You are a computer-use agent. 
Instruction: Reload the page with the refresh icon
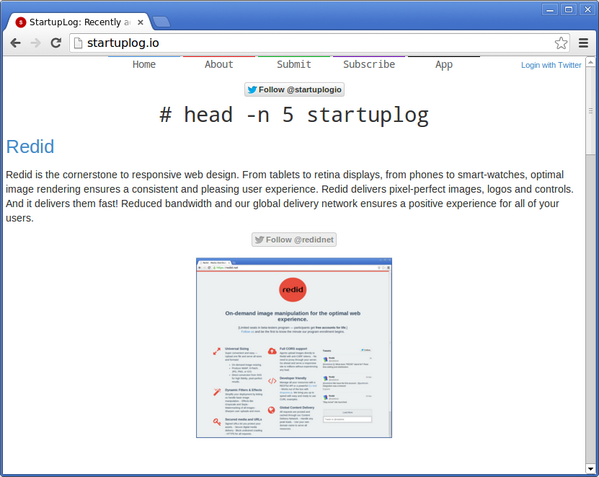56,43
